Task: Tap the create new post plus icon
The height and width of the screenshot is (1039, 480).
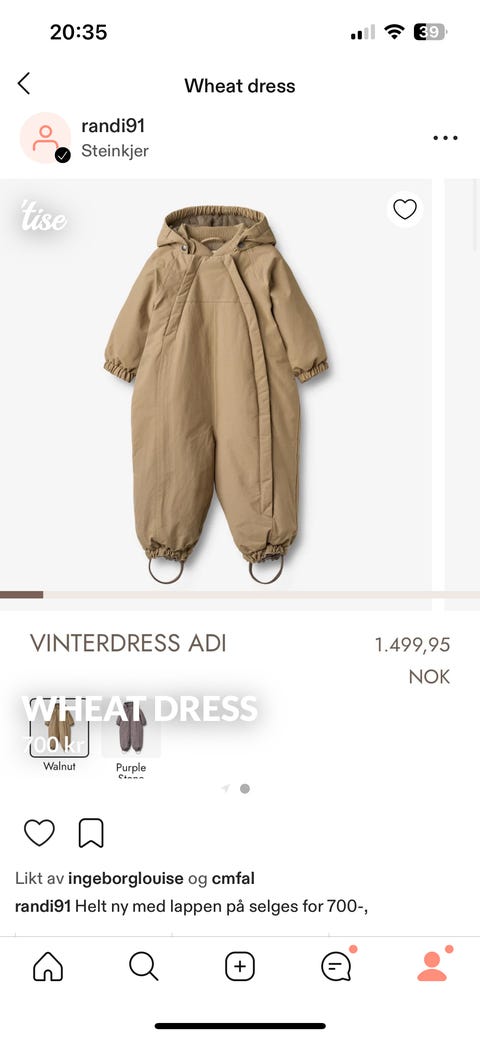Action: click(x=240, y=967)
